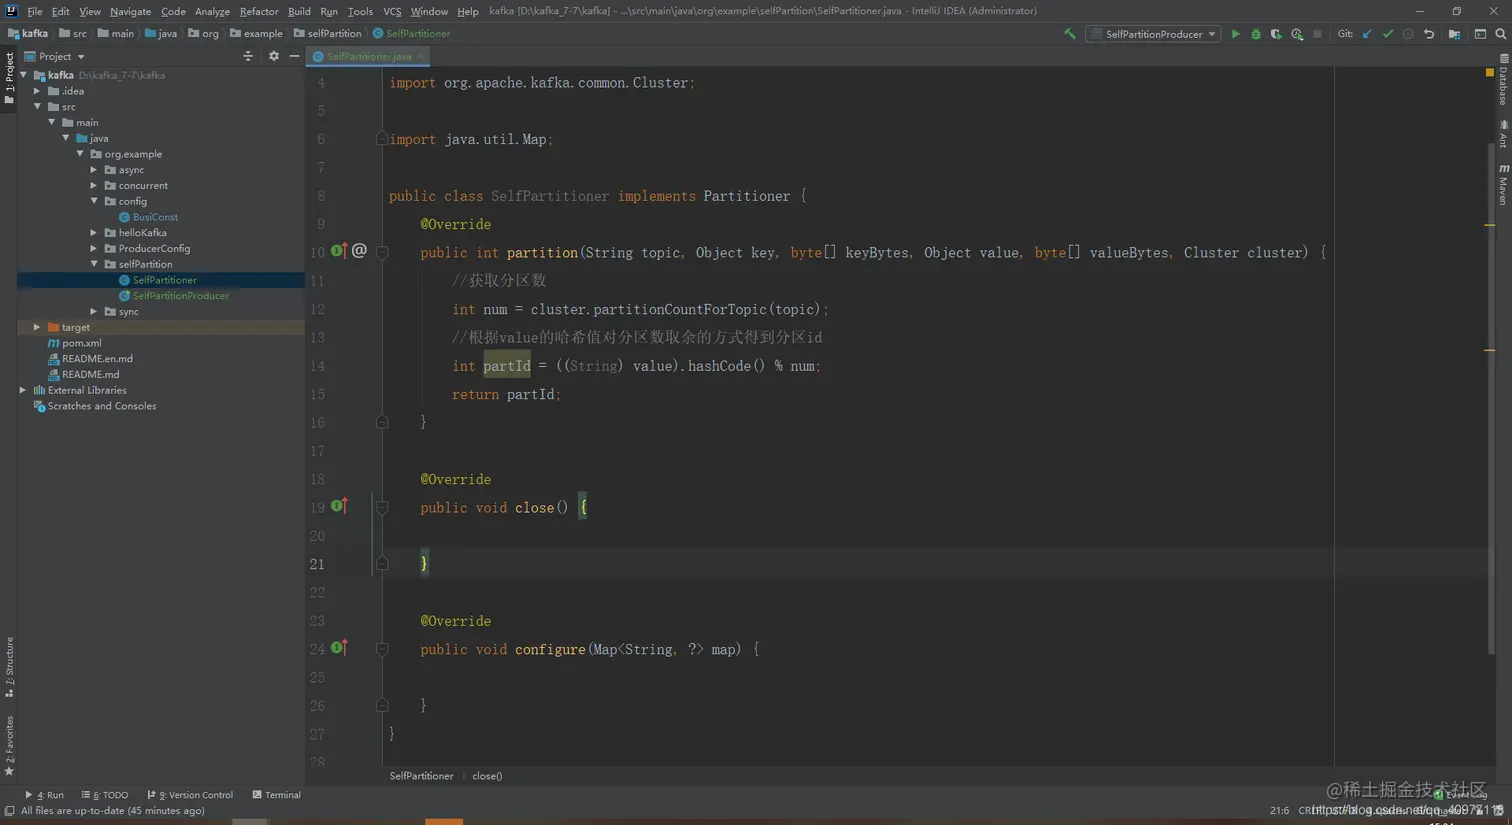Fold the close method on line 19
Screen dimensions: 1512x825
point(382,507)
